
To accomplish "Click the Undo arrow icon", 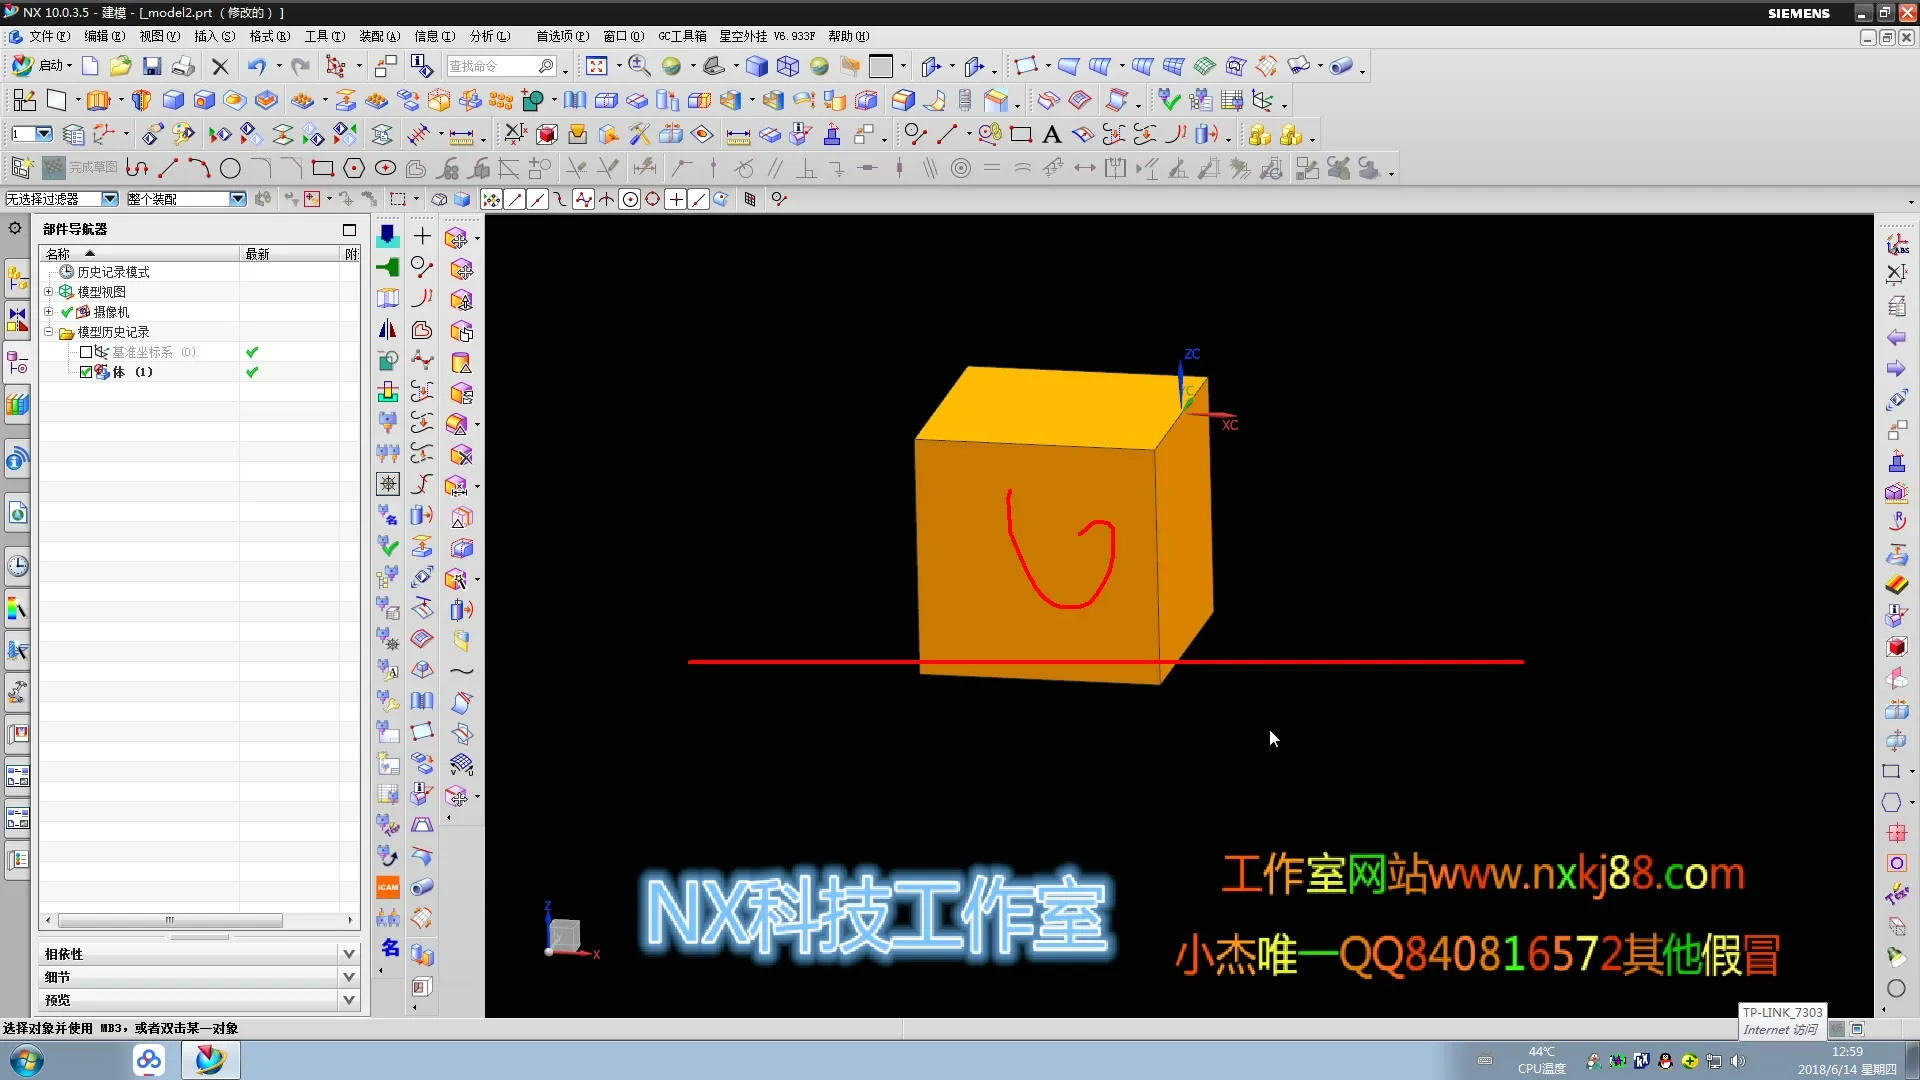I will pyautogui.click(x=256, y=66).
